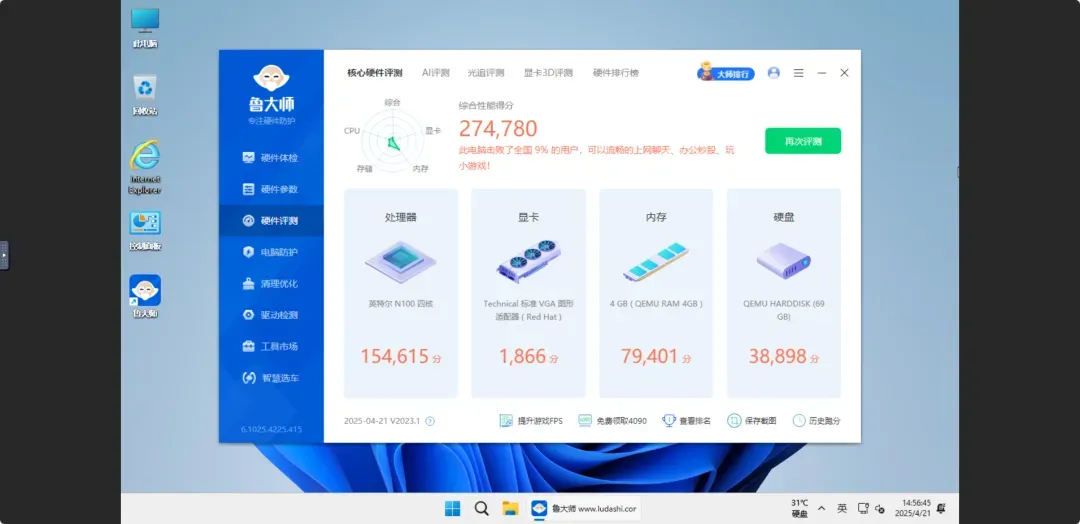Open the Windows Start menu
This screenshot has height=524, width=1080.
coord(453,509)
